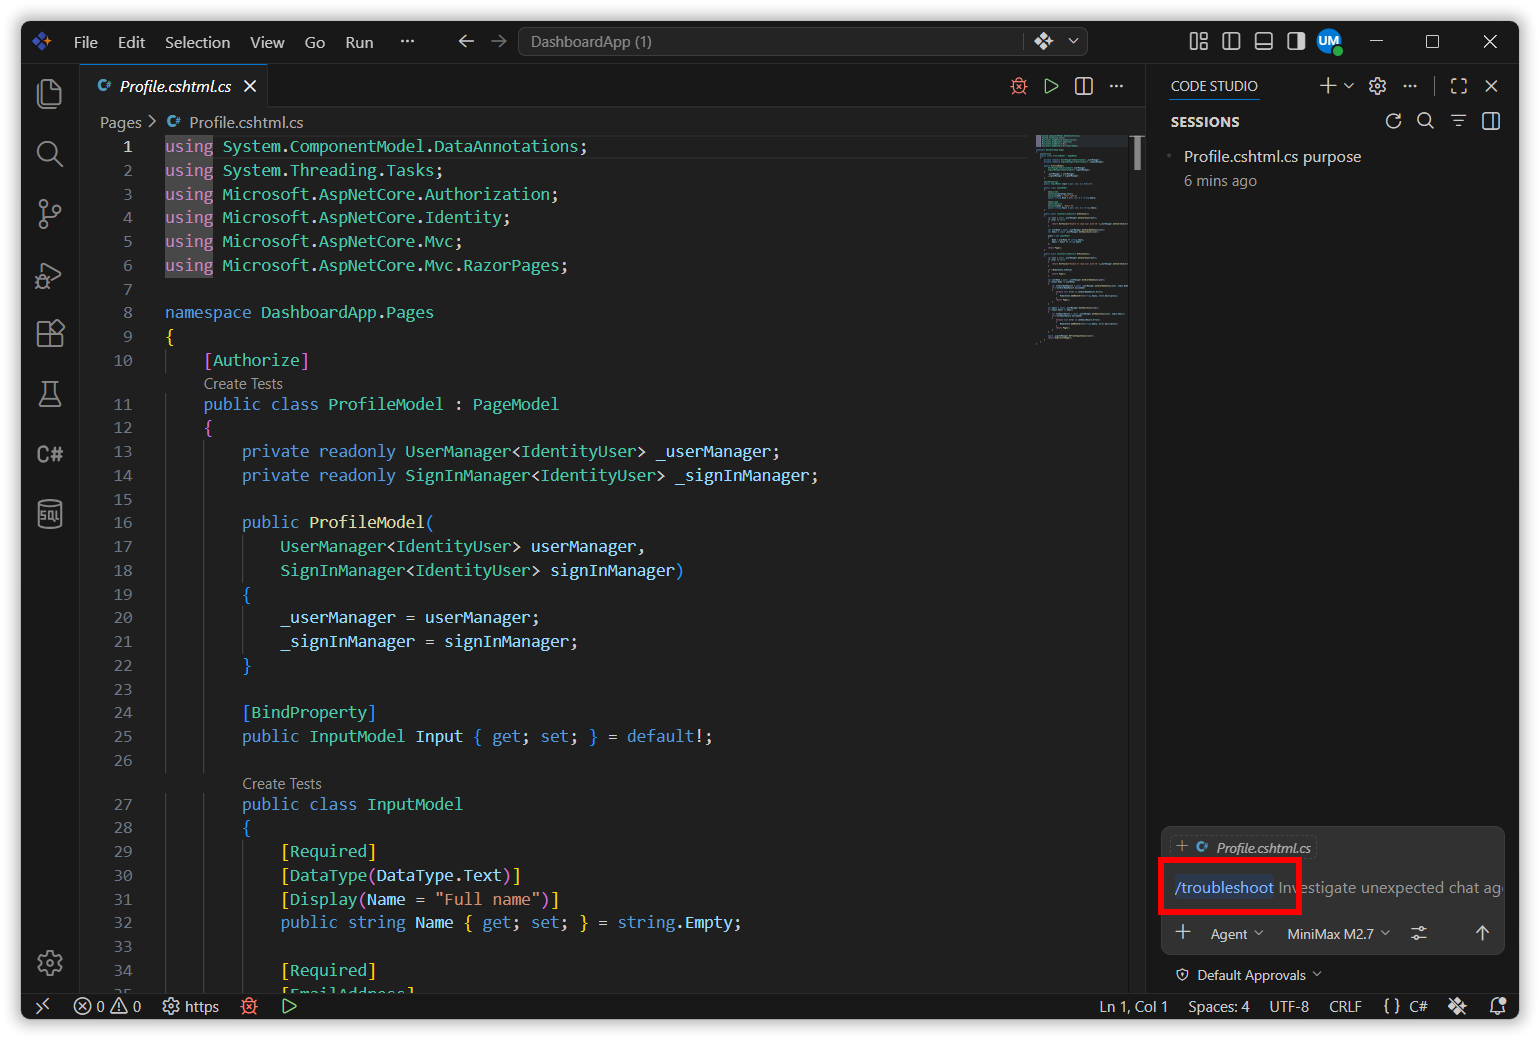
Task: Open the Agent mode dropdown
Action: [x=1237, y=934]
